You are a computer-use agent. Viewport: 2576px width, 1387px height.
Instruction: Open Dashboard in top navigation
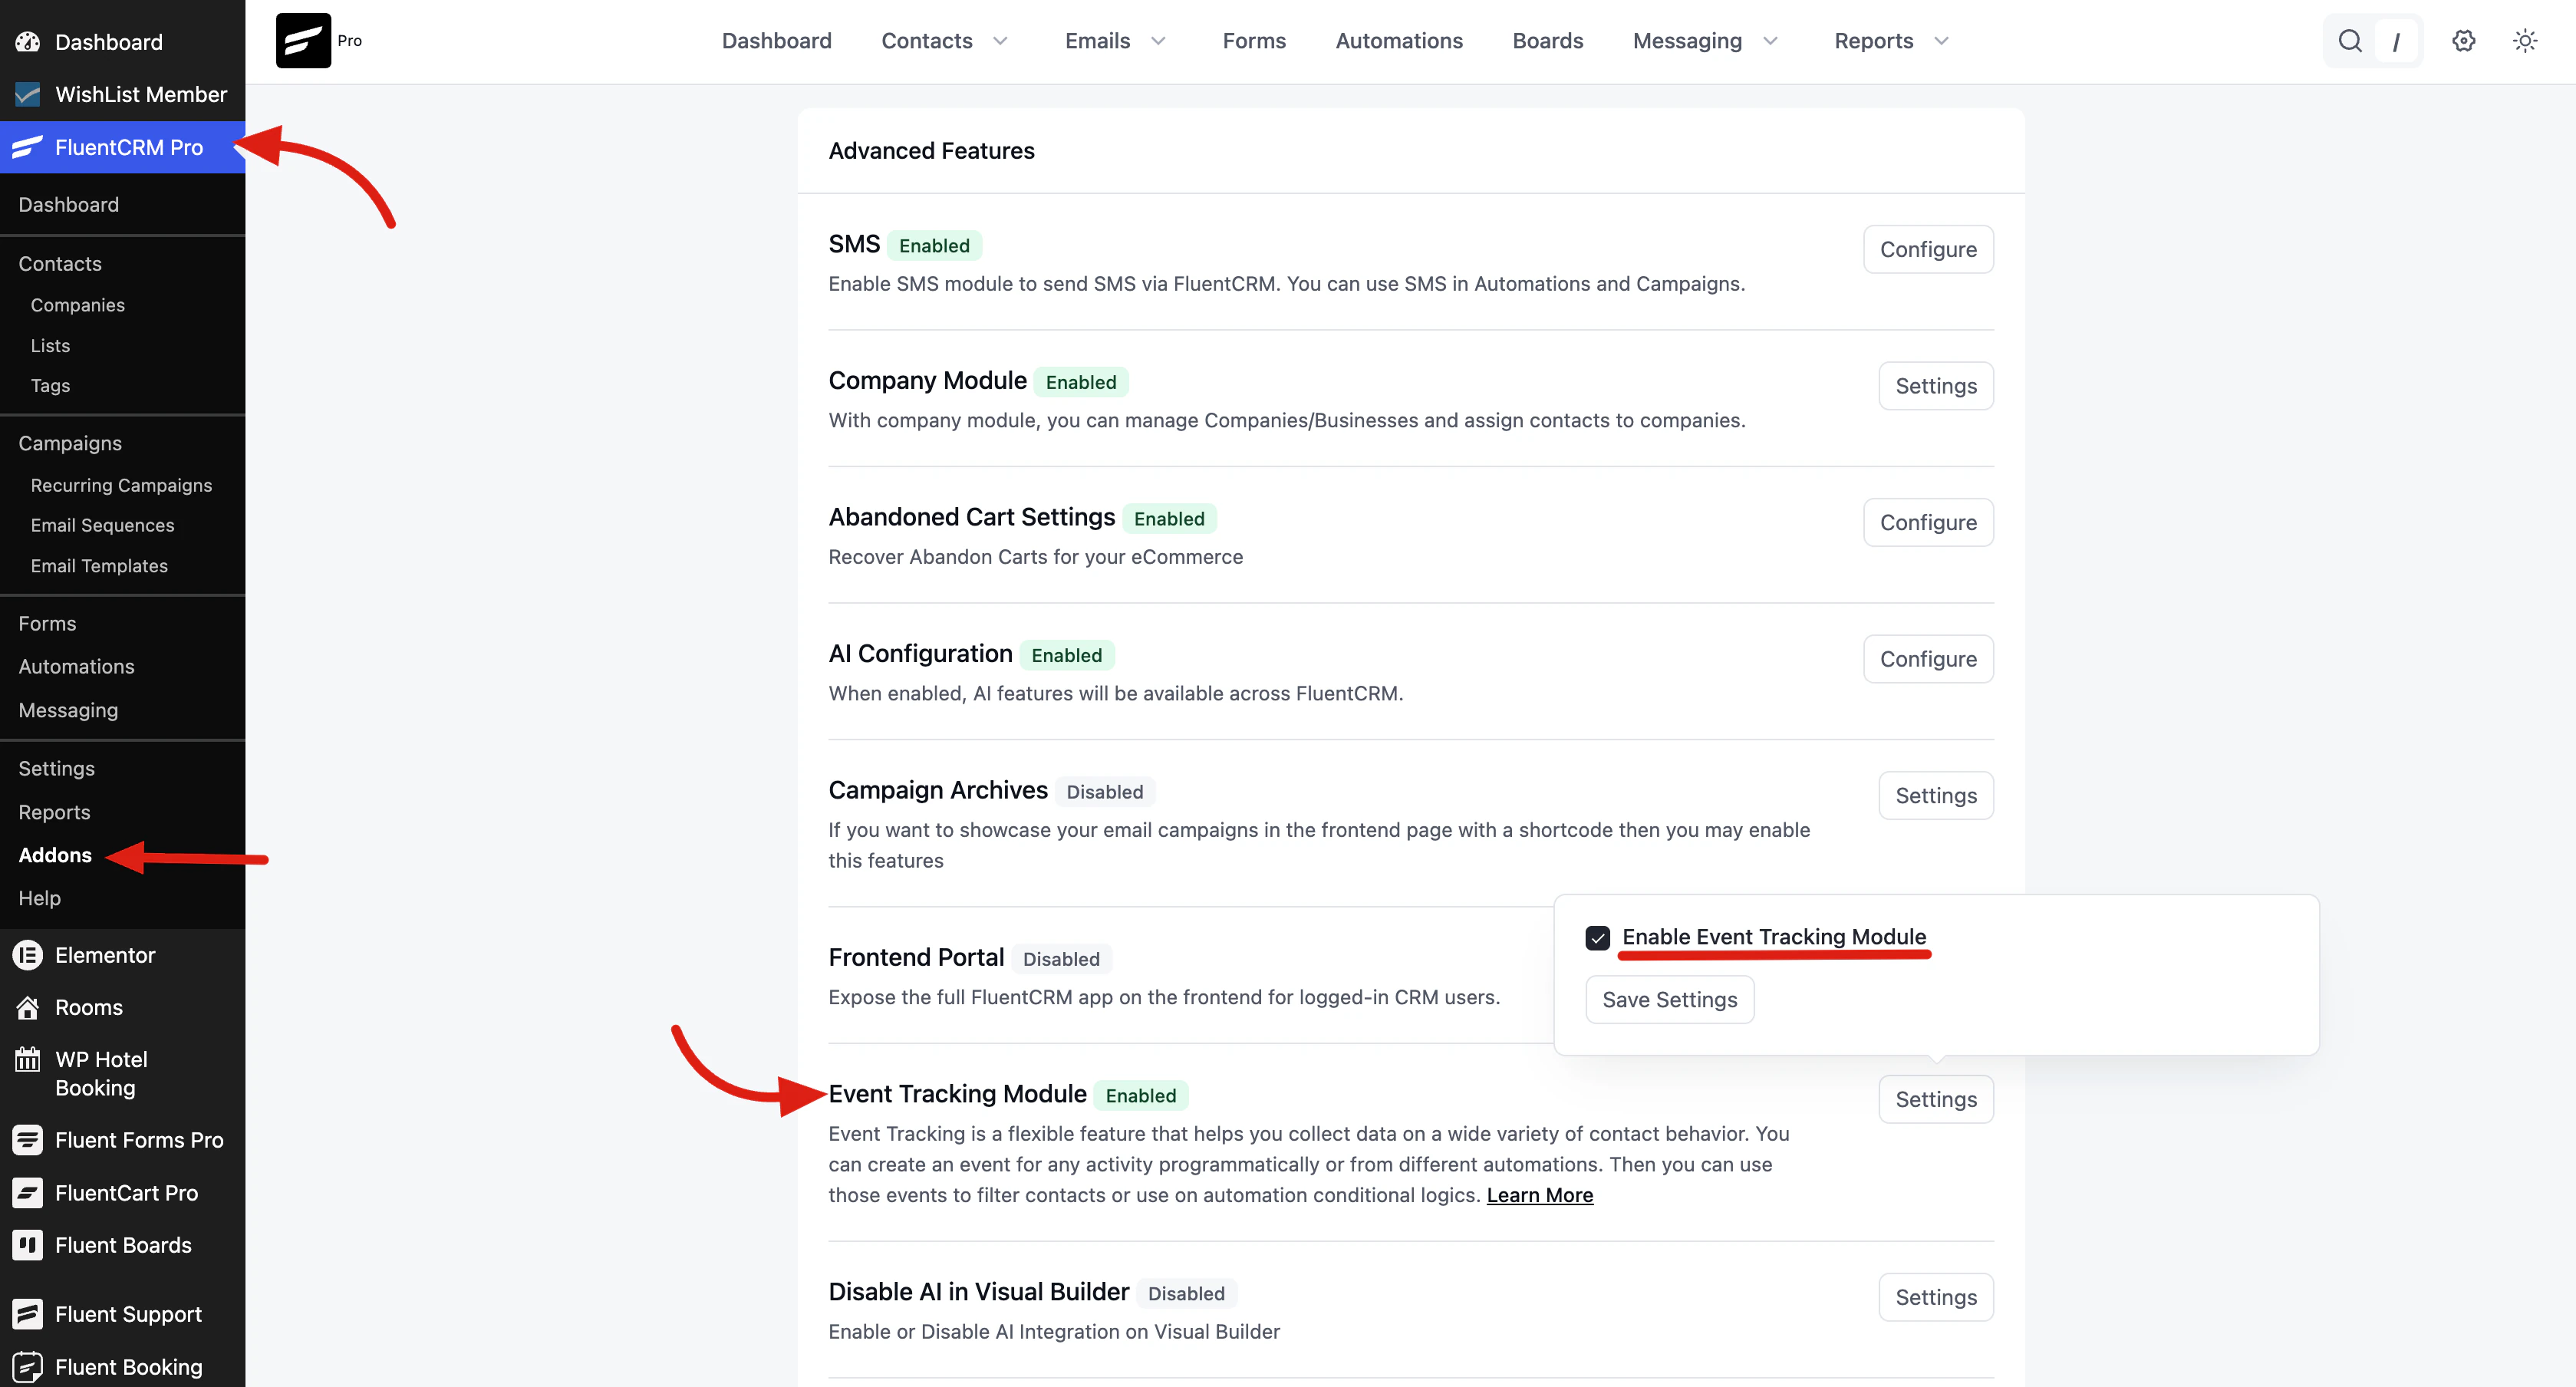click(776, 41)
